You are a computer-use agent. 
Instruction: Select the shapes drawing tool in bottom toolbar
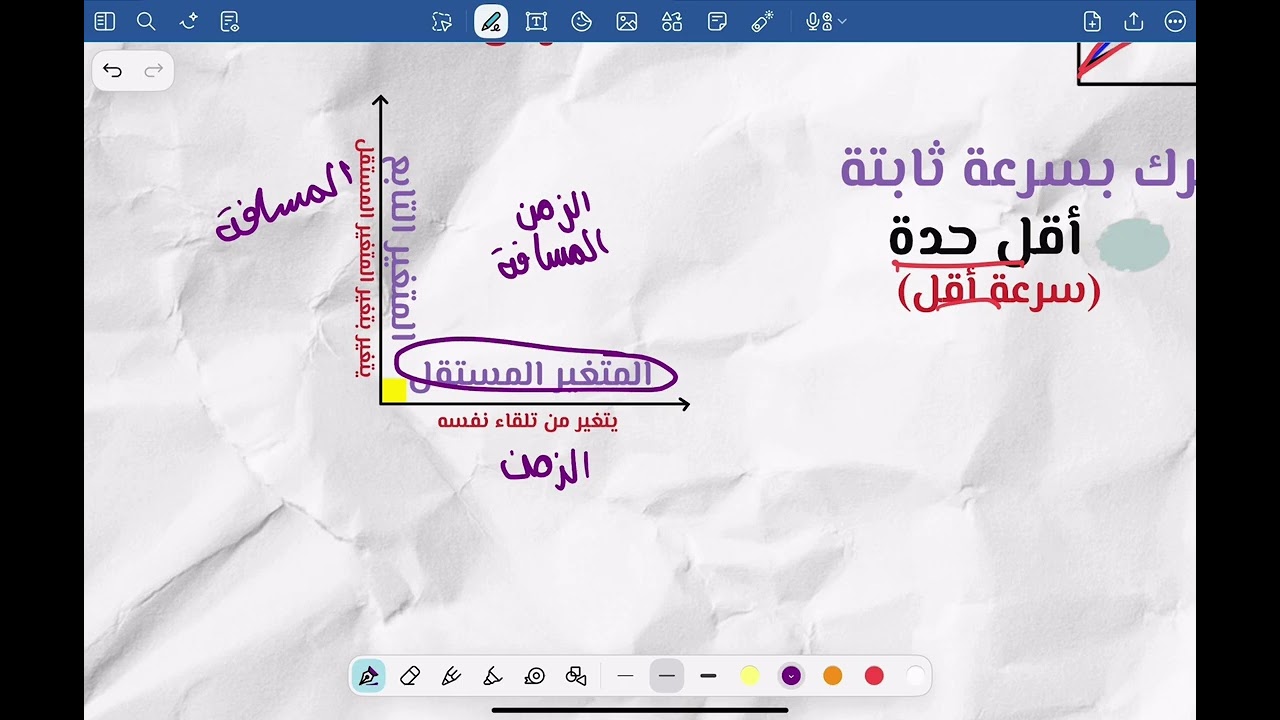[576, 676]
